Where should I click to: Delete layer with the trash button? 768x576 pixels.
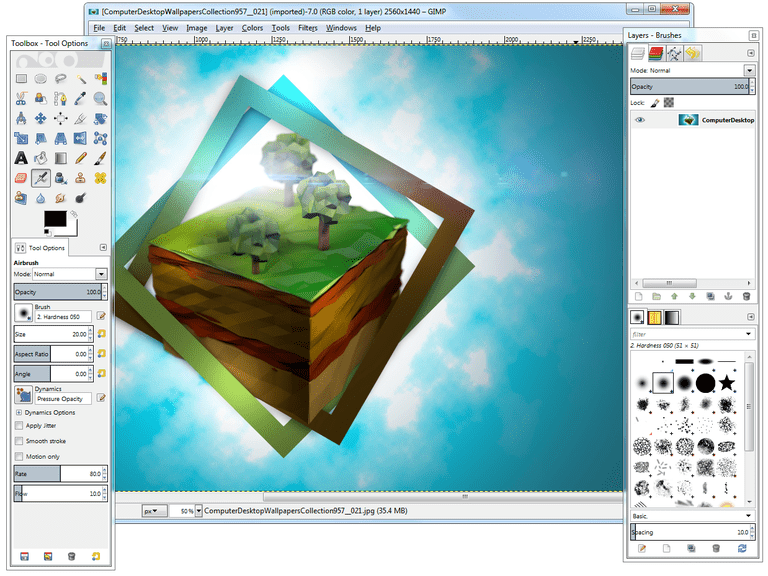click(x=746, y=296)
